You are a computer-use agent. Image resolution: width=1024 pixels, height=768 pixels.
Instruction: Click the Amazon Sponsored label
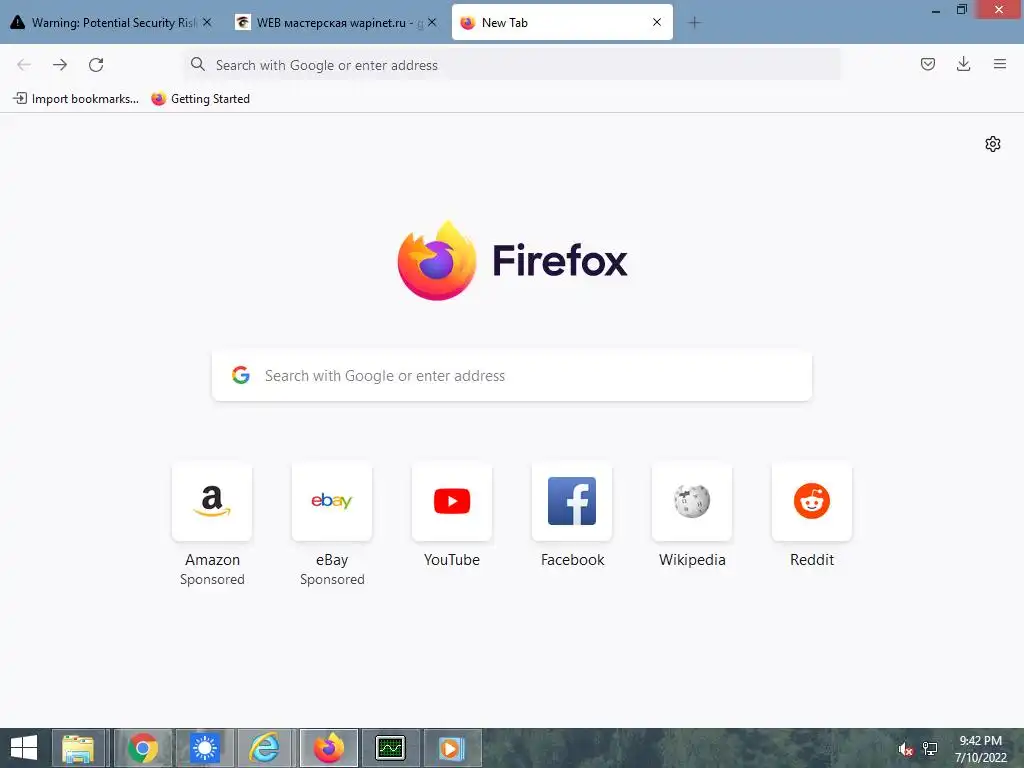(212, 579)
